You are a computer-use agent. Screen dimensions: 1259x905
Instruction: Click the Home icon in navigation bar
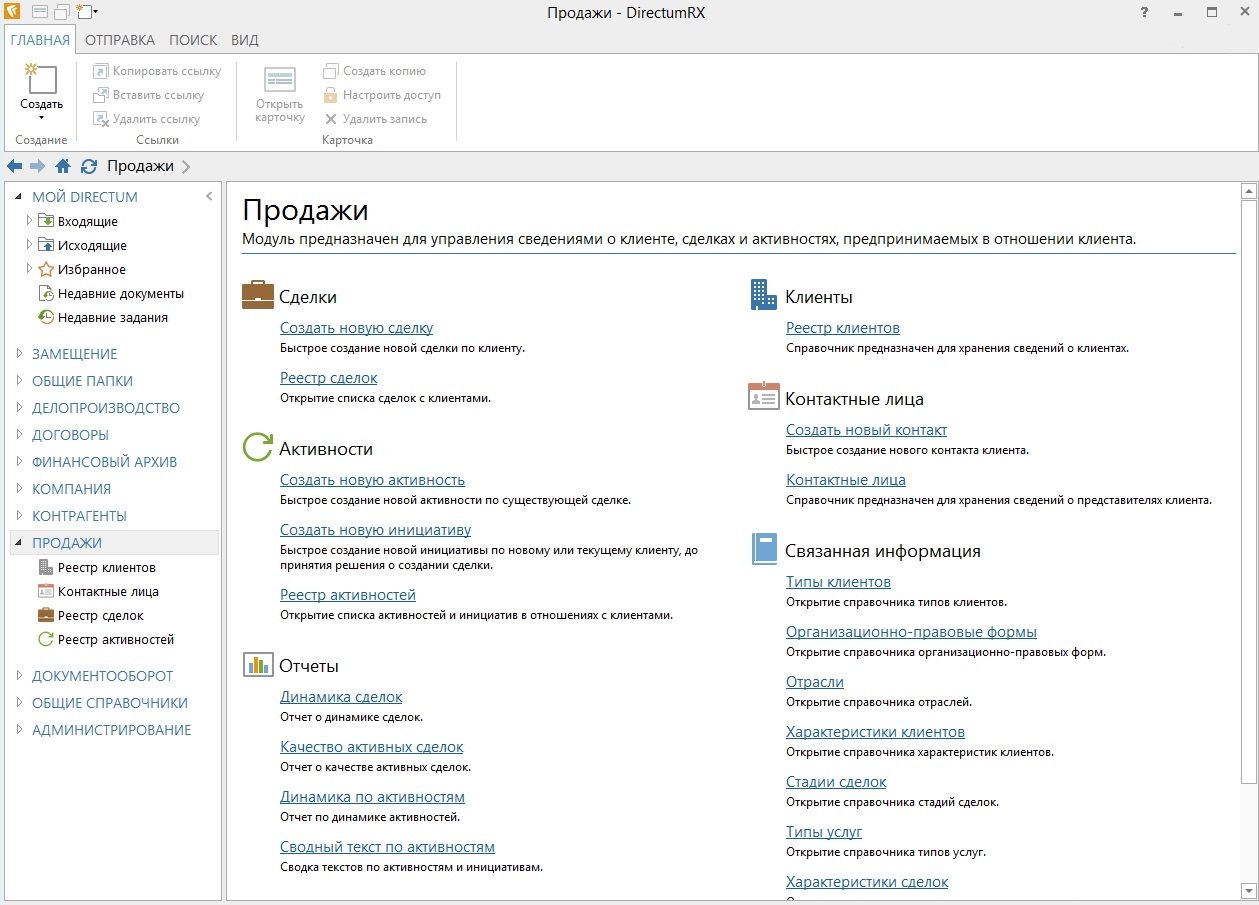63,166
